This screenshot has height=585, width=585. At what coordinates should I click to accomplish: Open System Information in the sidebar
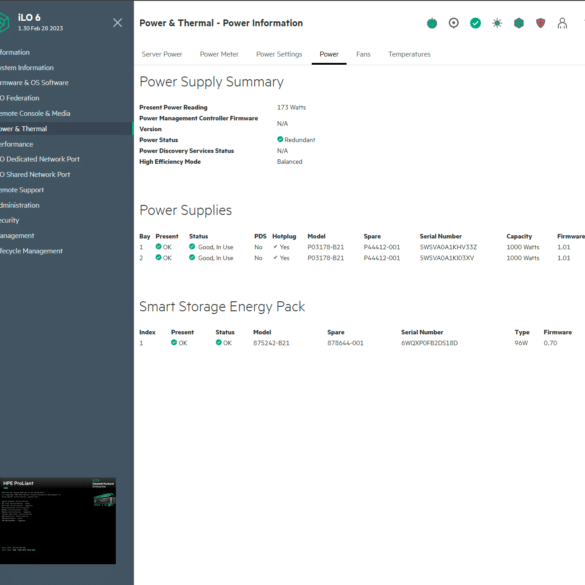[27, 68]
